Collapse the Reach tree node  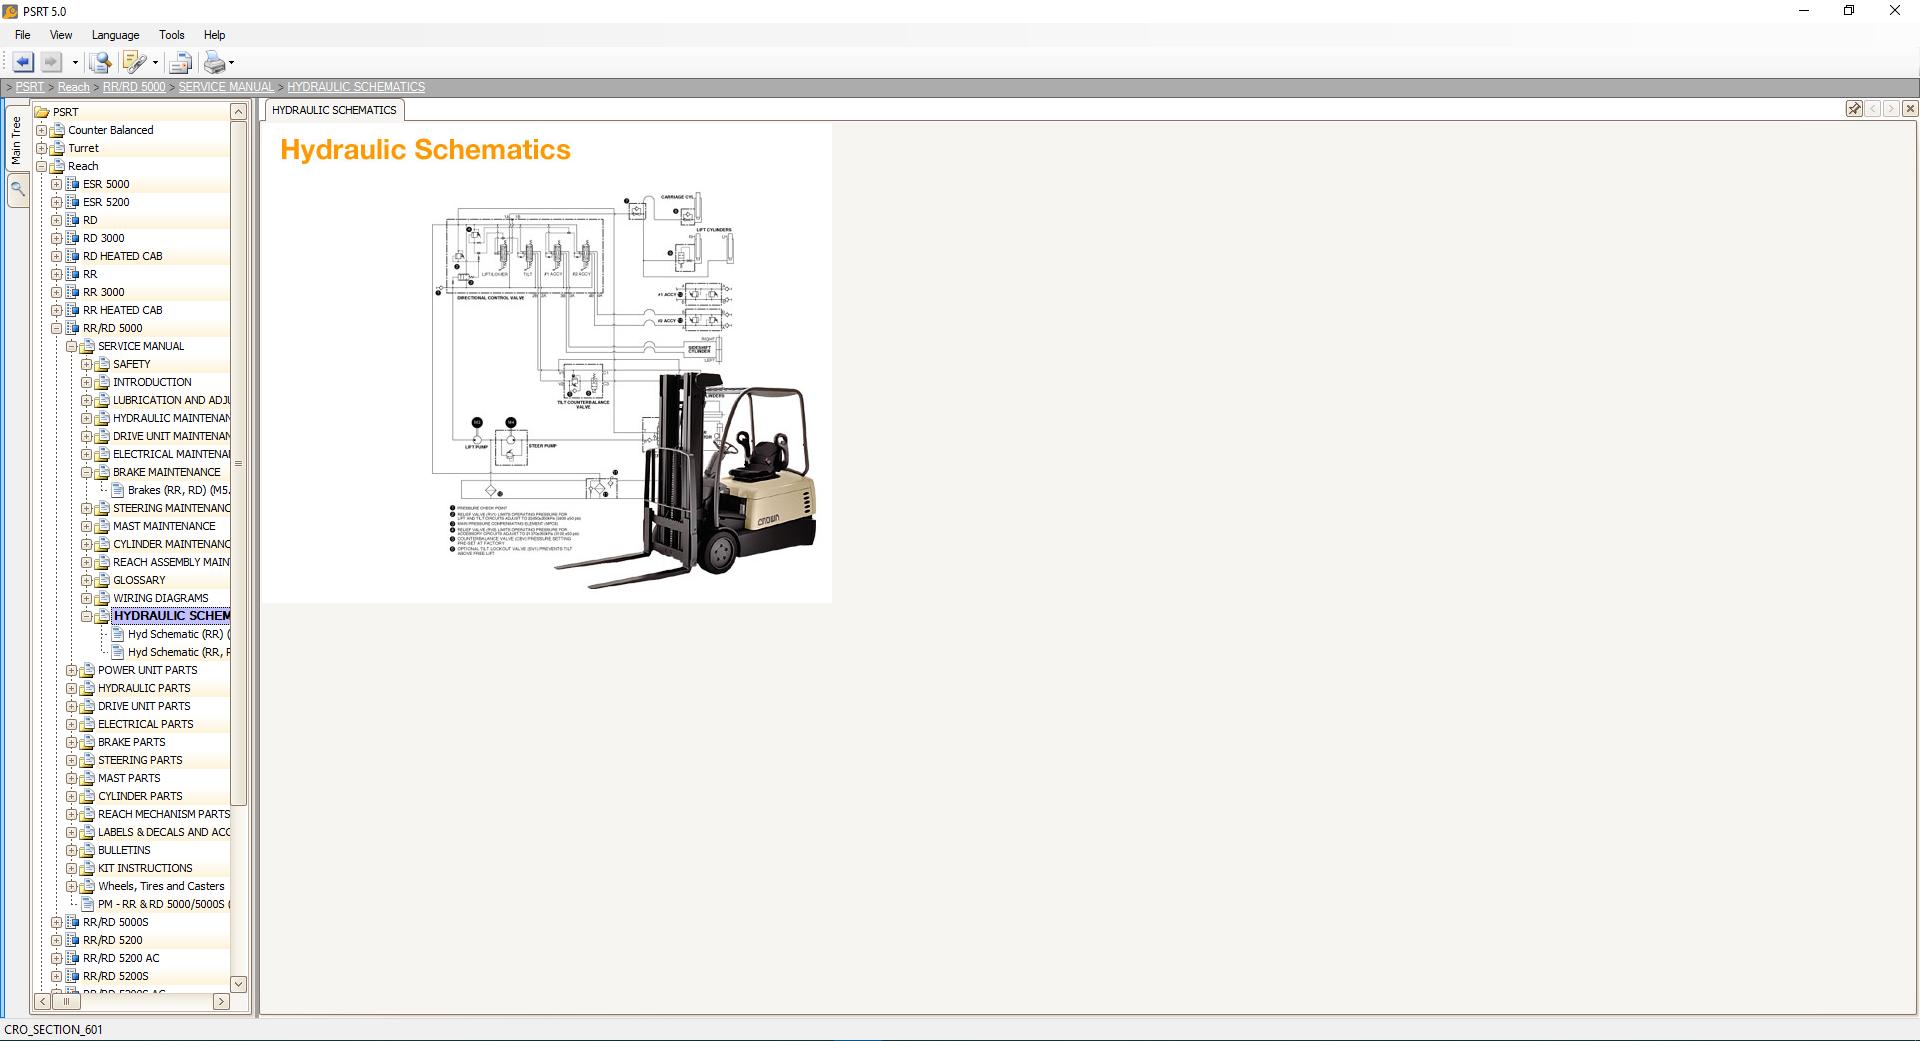point(42,166)
